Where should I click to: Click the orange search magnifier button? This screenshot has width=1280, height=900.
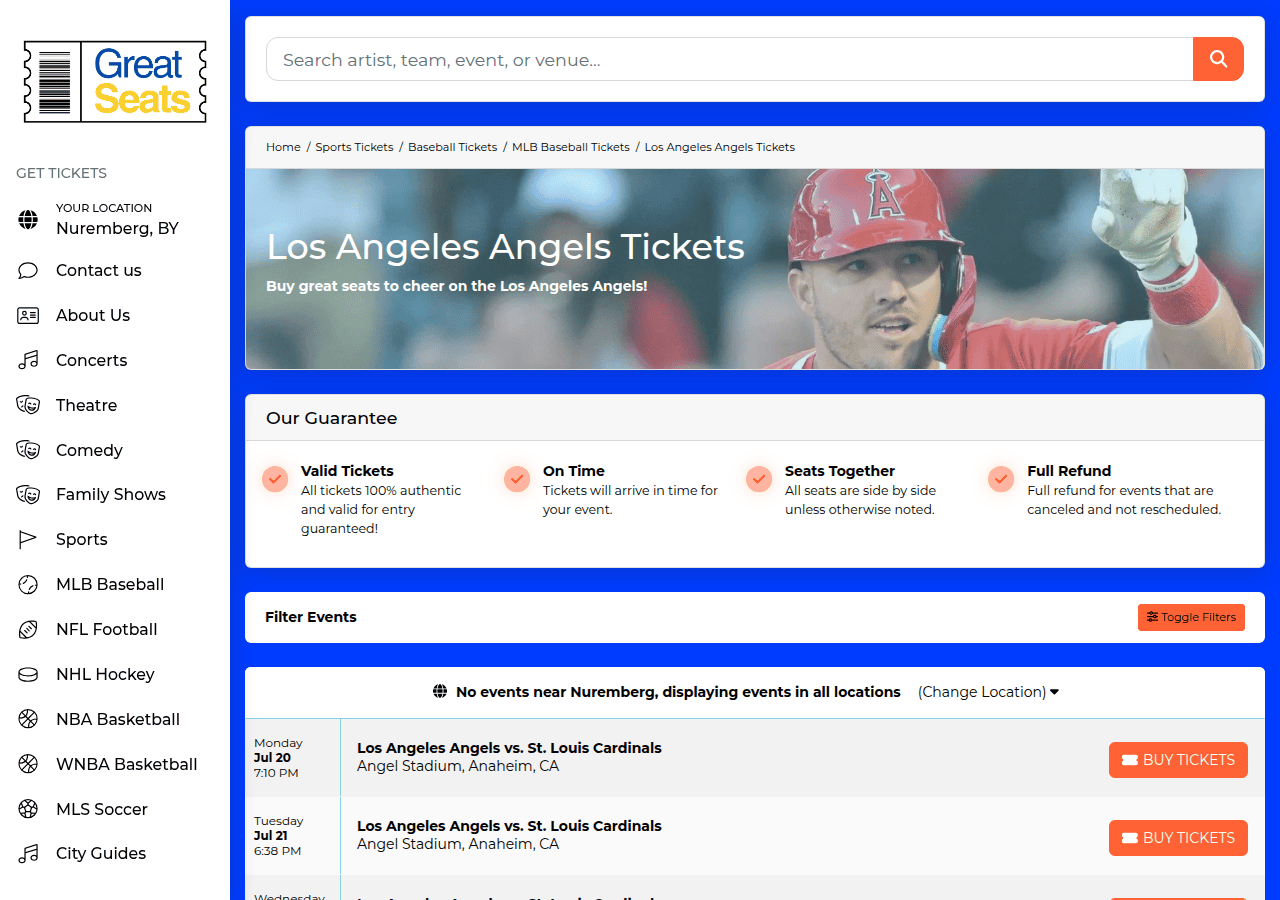[x=1218, y=59]
